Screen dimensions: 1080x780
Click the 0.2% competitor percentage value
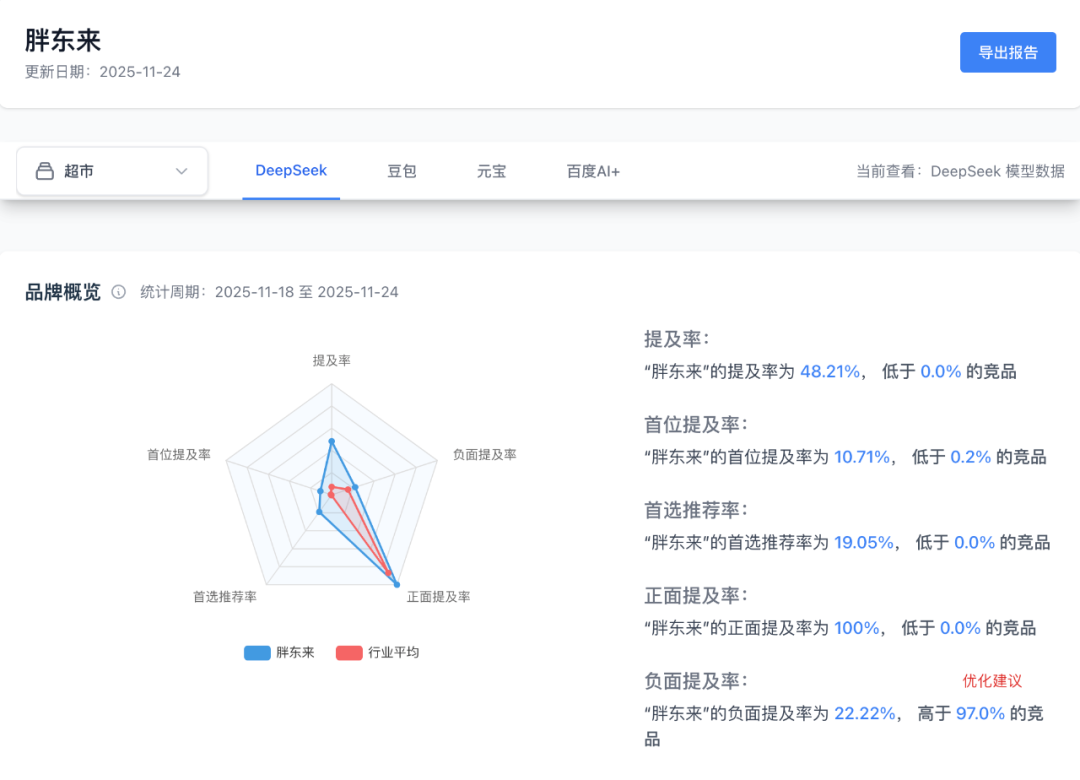click(970, 457)
